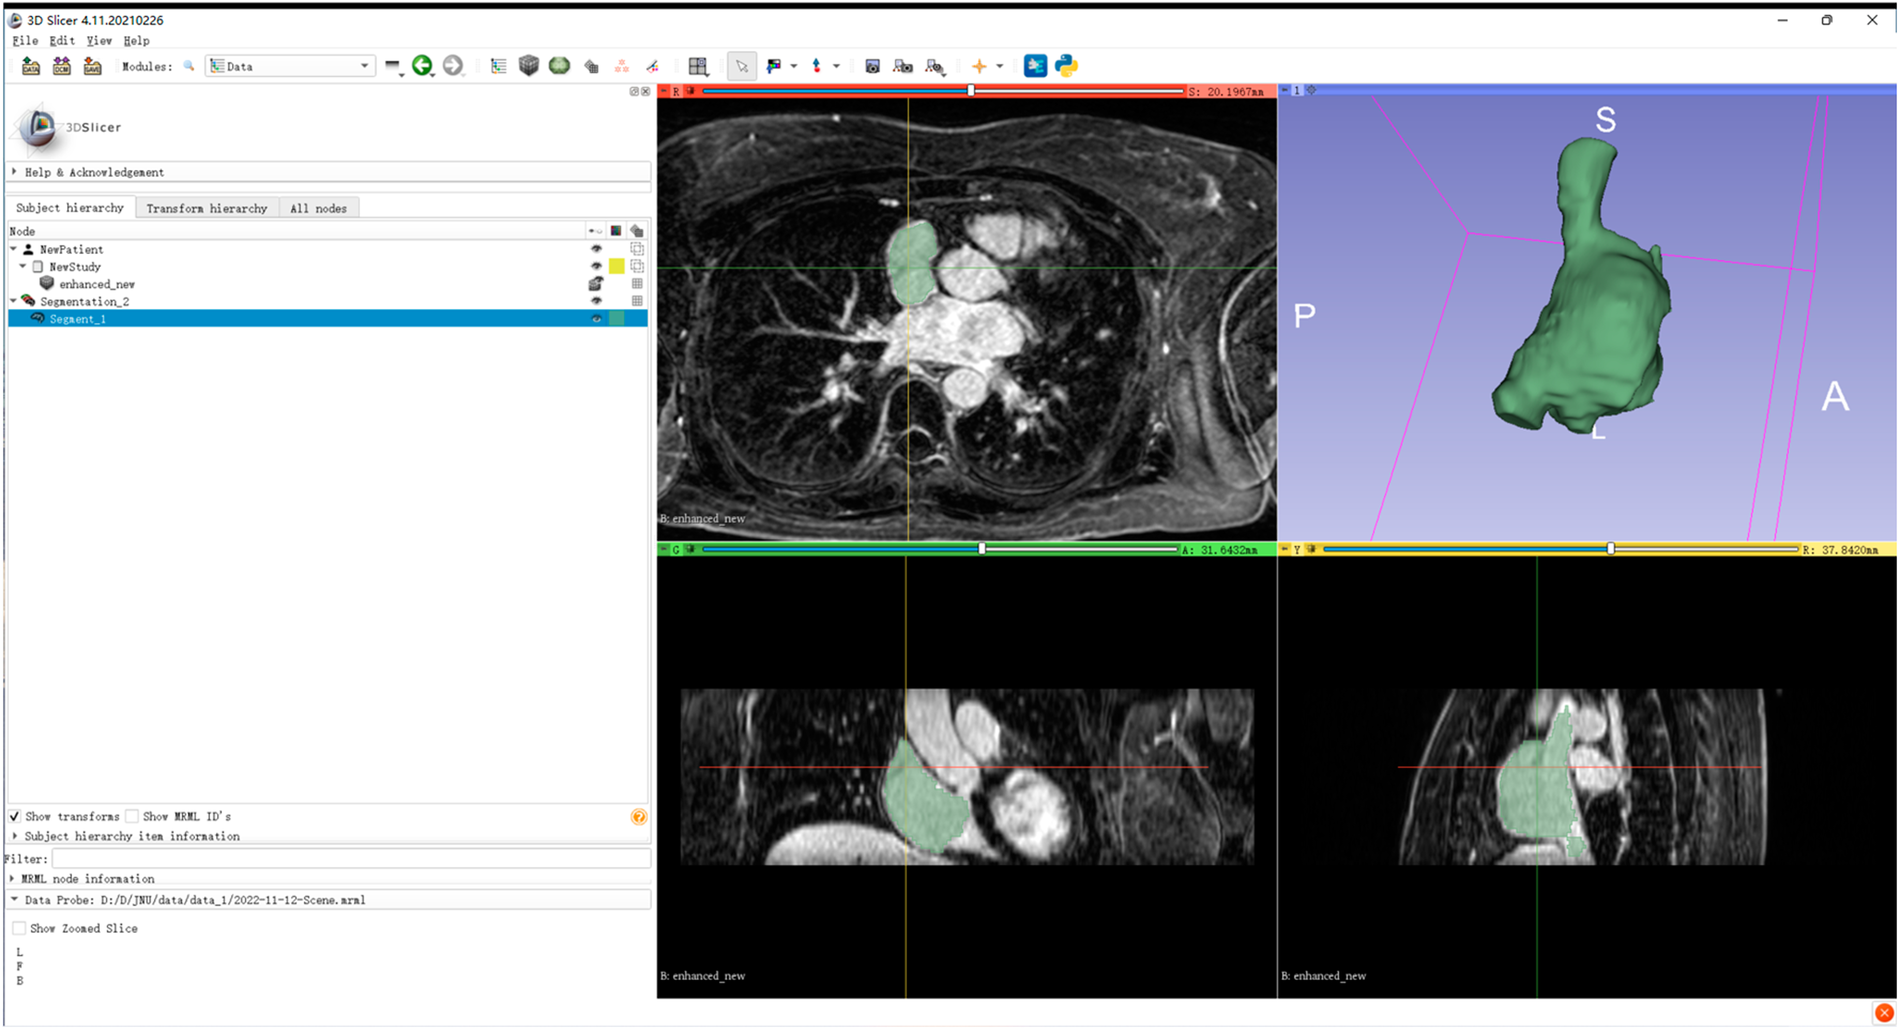Image resolution: width=1900 pixels, height=1030 pixels.
Task: Toggle visibility of the NewPatient node
Action: click(597, 249)
